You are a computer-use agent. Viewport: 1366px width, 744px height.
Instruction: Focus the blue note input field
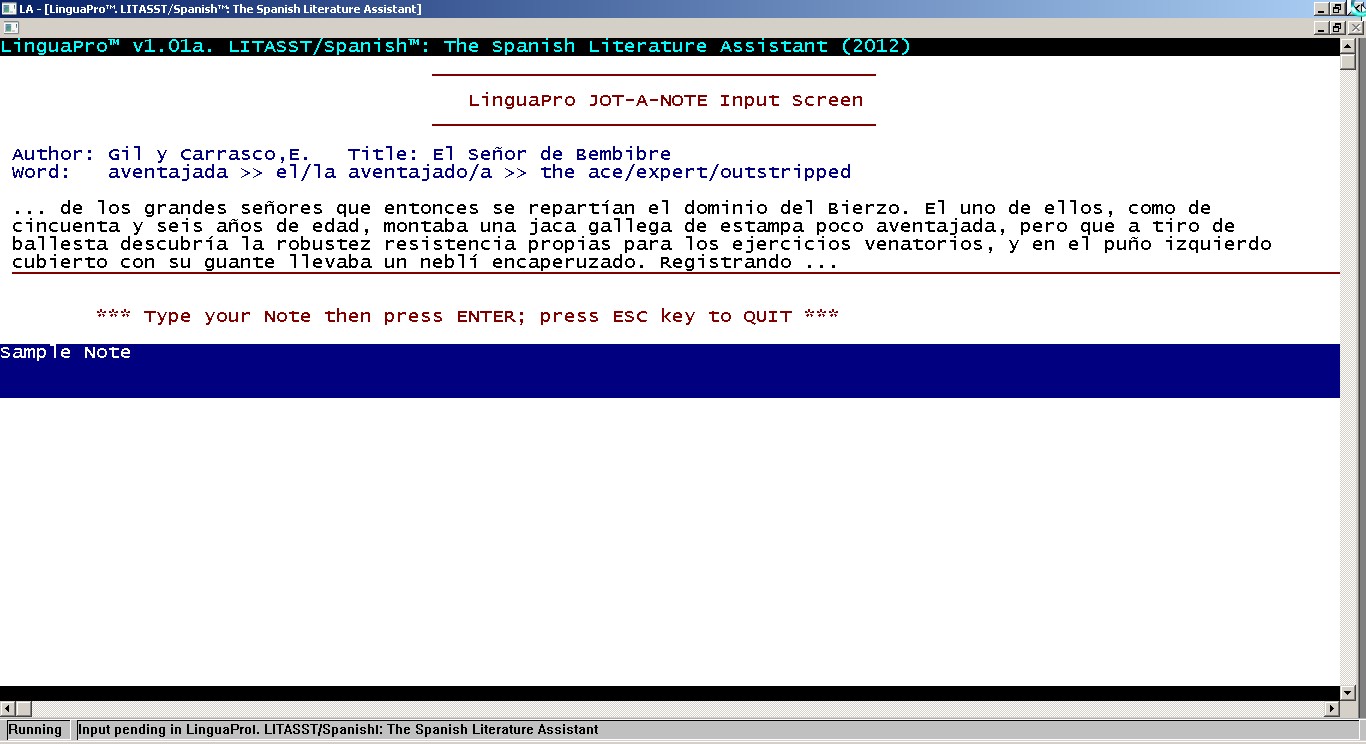click(670, 371)
